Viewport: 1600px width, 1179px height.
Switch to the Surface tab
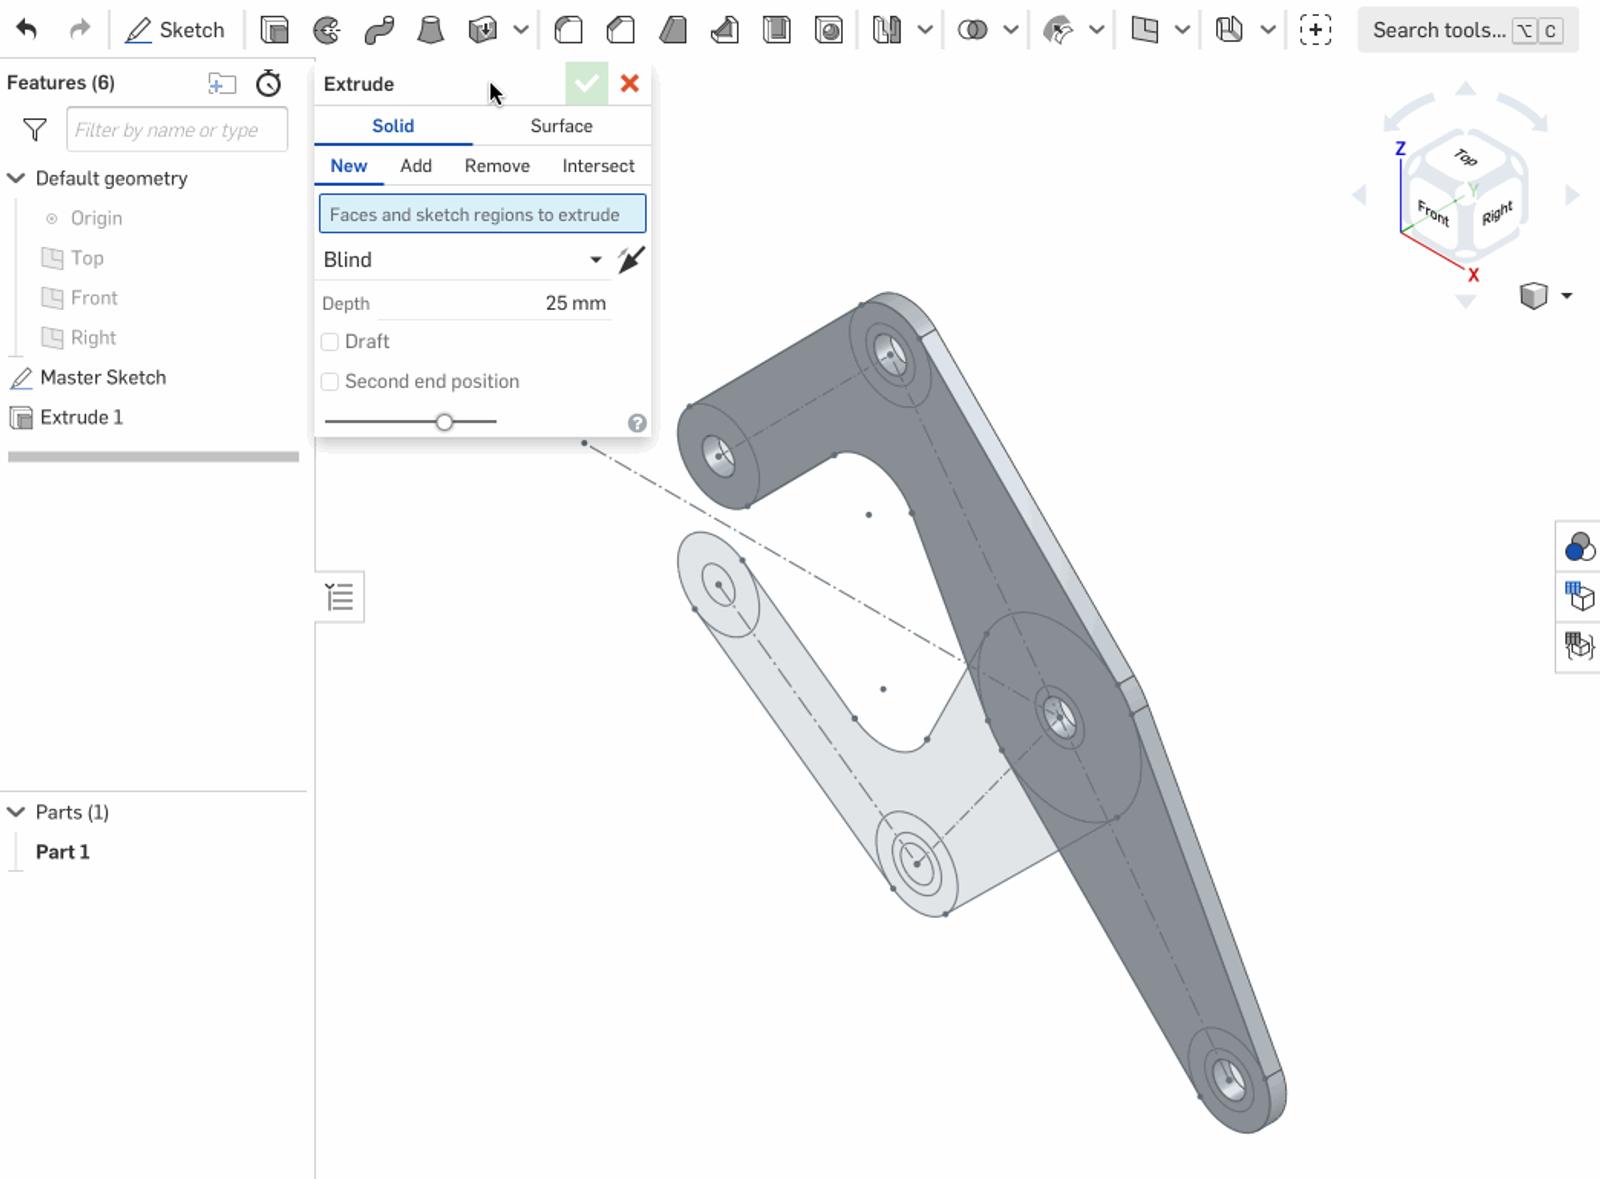pos(561,126)
